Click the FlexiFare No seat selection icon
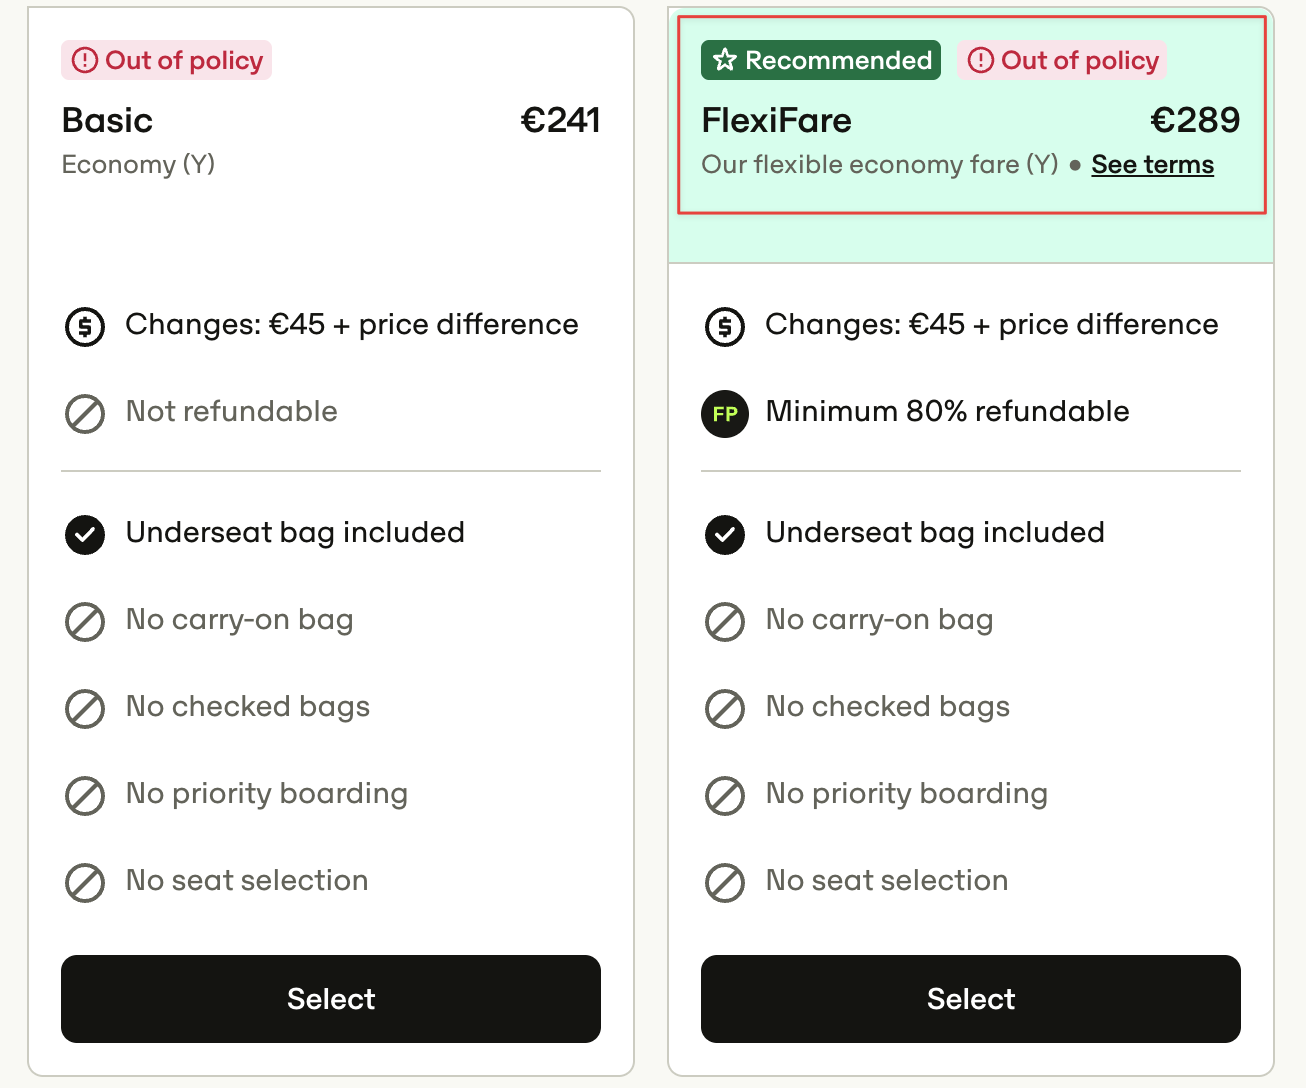 pos(725,883)
